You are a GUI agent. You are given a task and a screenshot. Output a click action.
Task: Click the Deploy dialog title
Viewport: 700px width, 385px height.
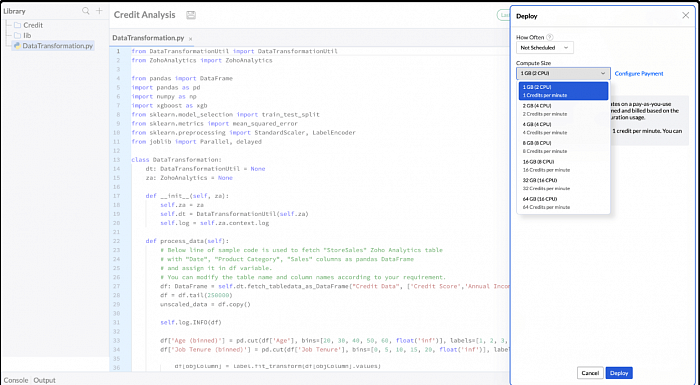[x=527, y=16]
